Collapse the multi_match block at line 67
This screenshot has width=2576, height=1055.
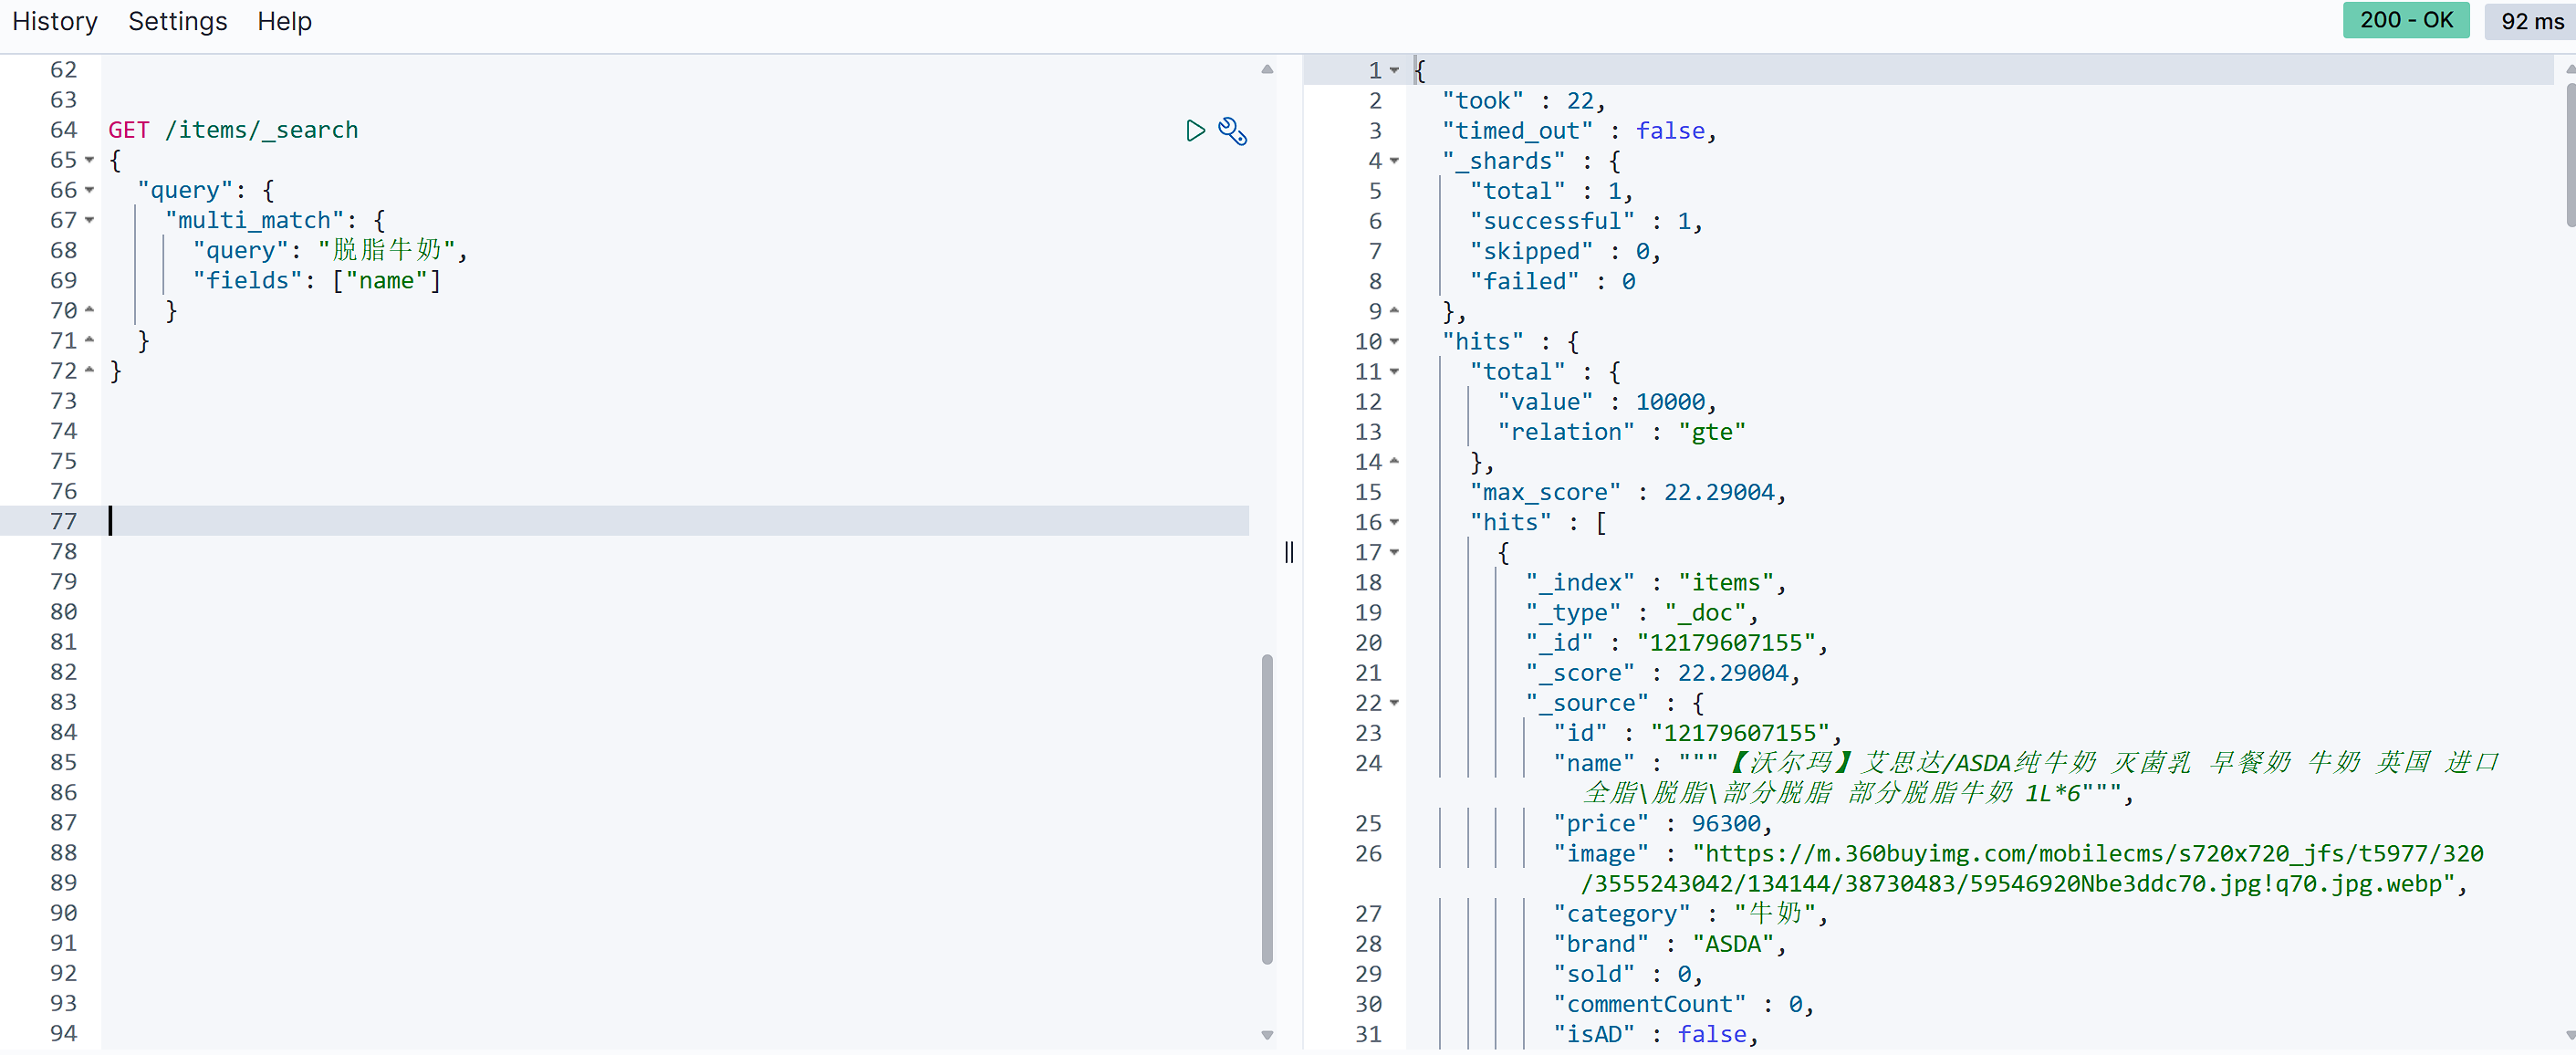[x=90, y=220]
